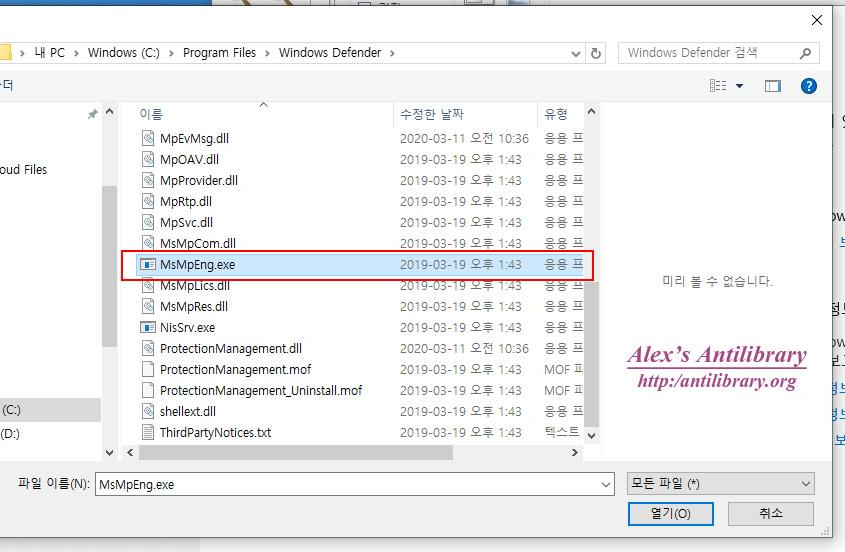
Task: Click the 취소 button
Action: point(771,514)
